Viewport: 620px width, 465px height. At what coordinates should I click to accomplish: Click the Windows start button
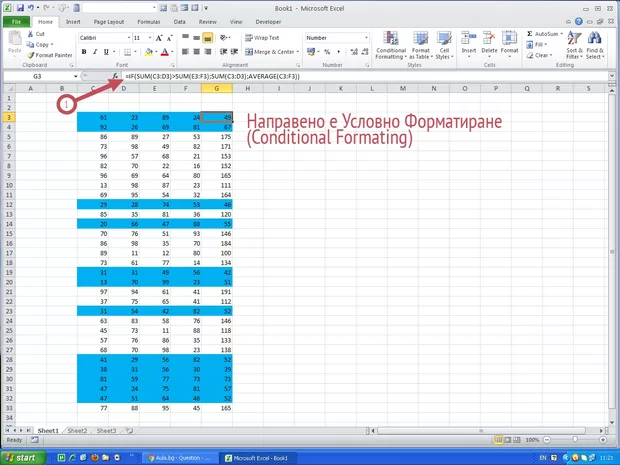tap(23, 458)
